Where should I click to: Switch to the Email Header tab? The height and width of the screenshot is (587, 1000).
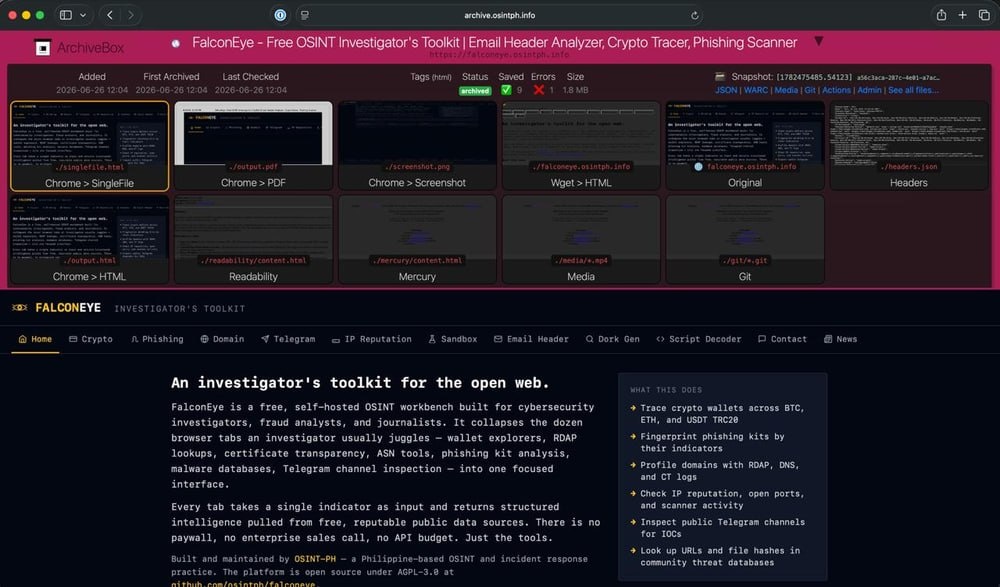[x=531, y=339]
